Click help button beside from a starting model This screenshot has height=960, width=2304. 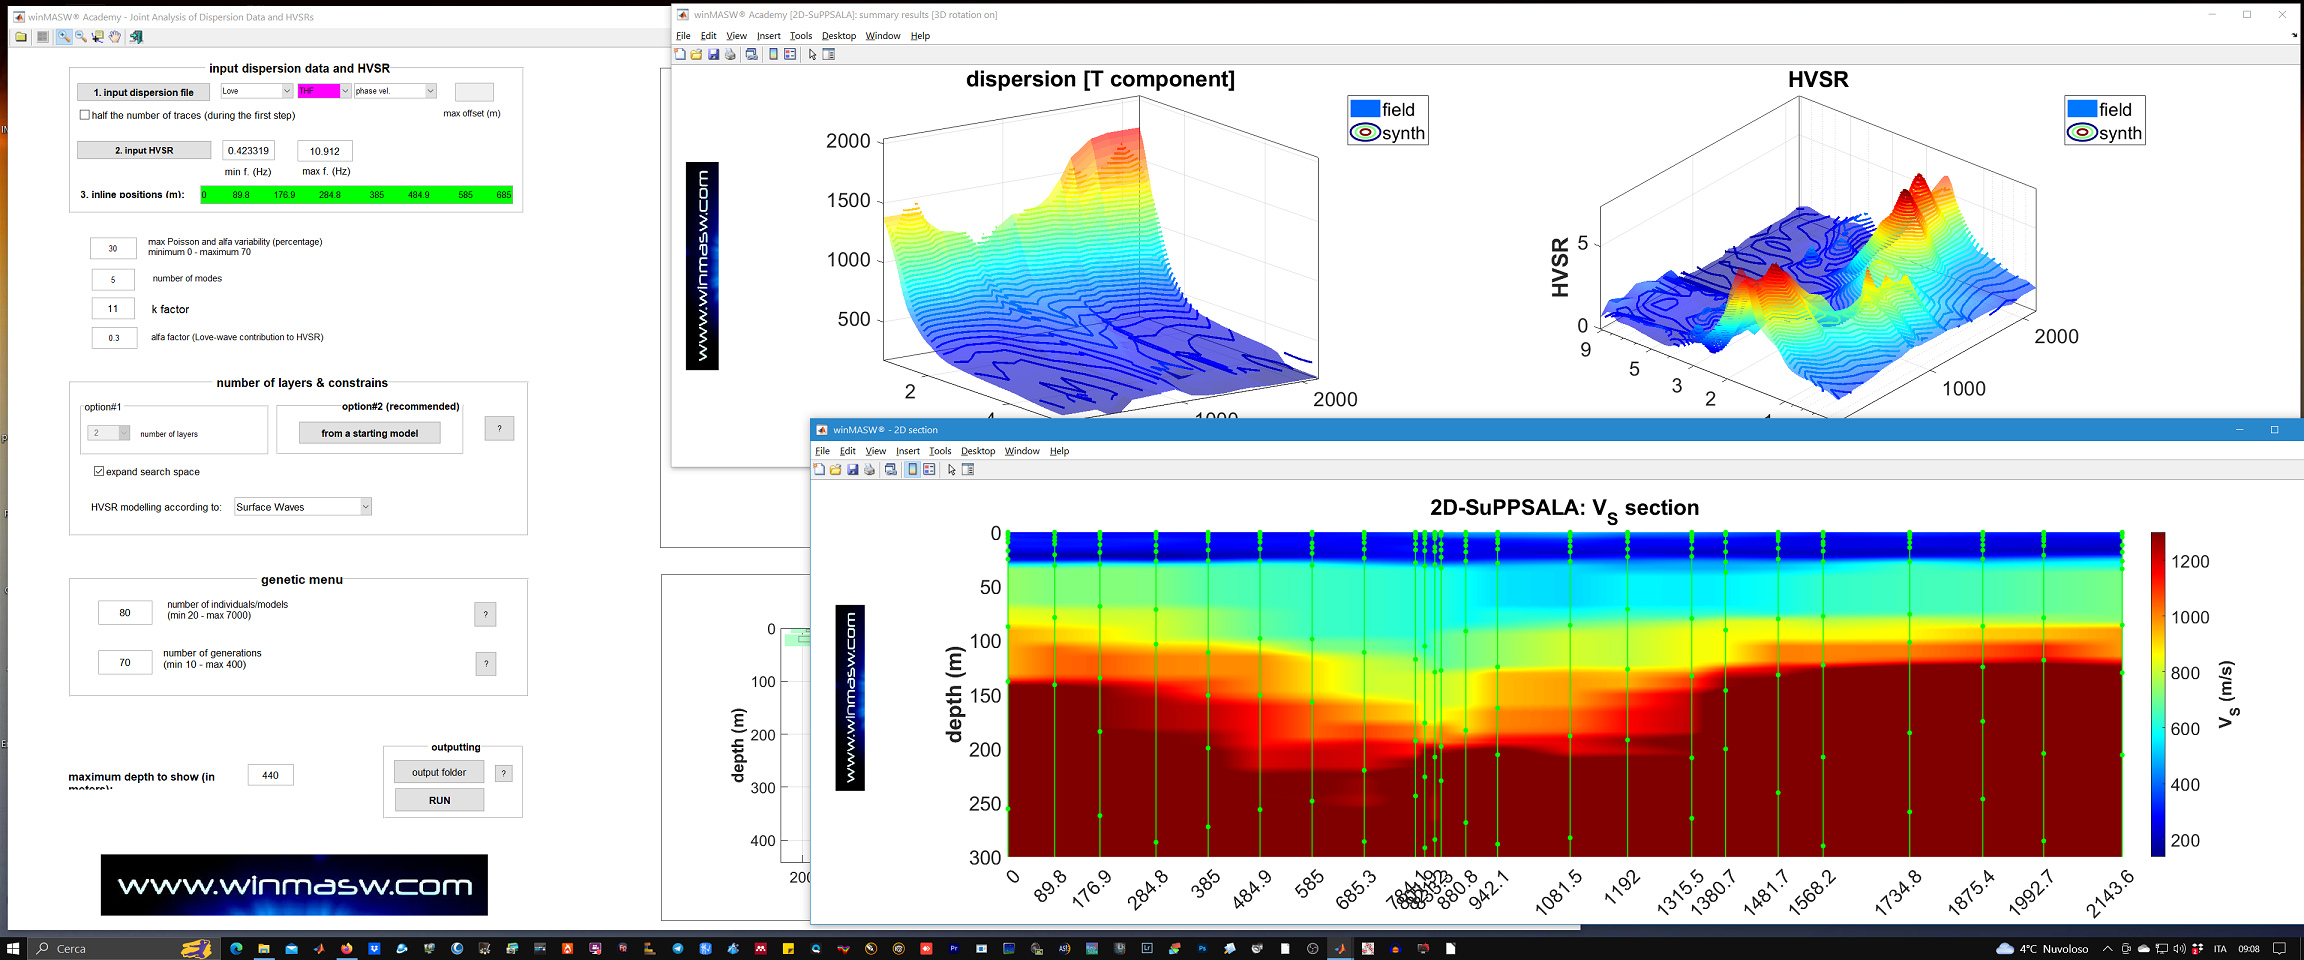click(x=499, y=428)
